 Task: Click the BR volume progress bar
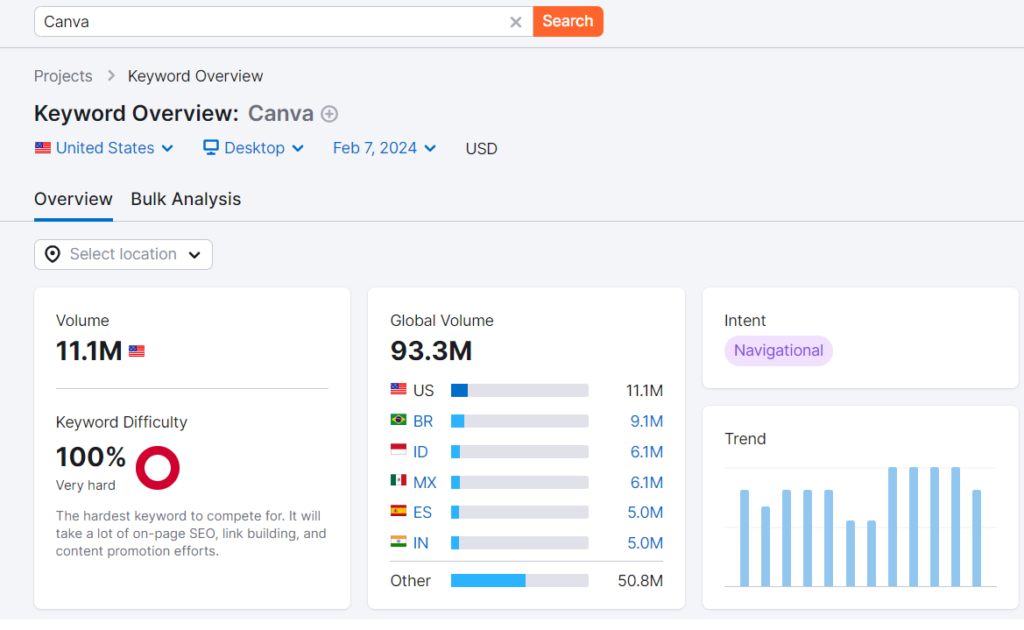[x=520, y=421]
